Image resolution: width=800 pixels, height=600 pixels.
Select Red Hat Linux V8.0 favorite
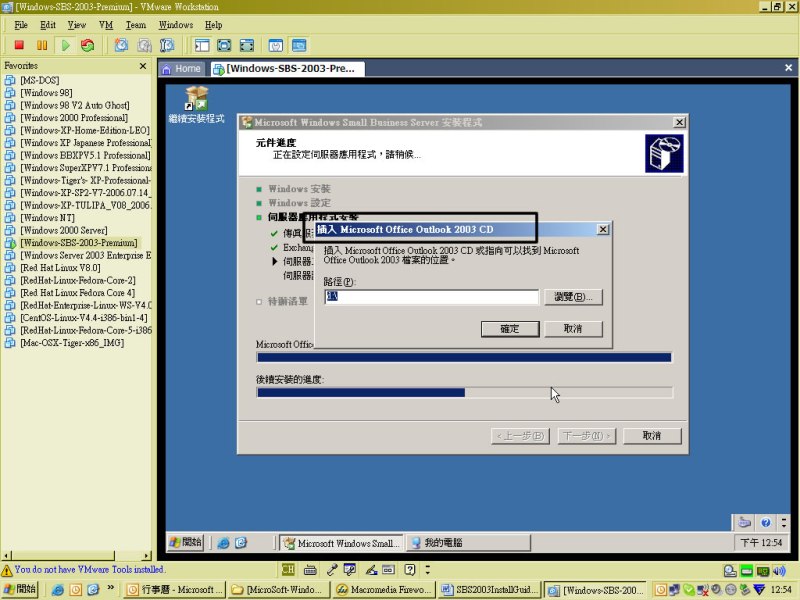tap(60, 268)
